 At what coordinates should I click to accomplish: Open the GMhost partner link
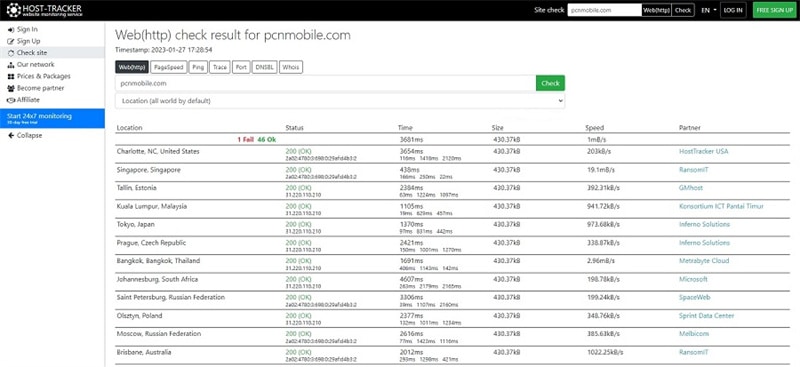point(691,188)
